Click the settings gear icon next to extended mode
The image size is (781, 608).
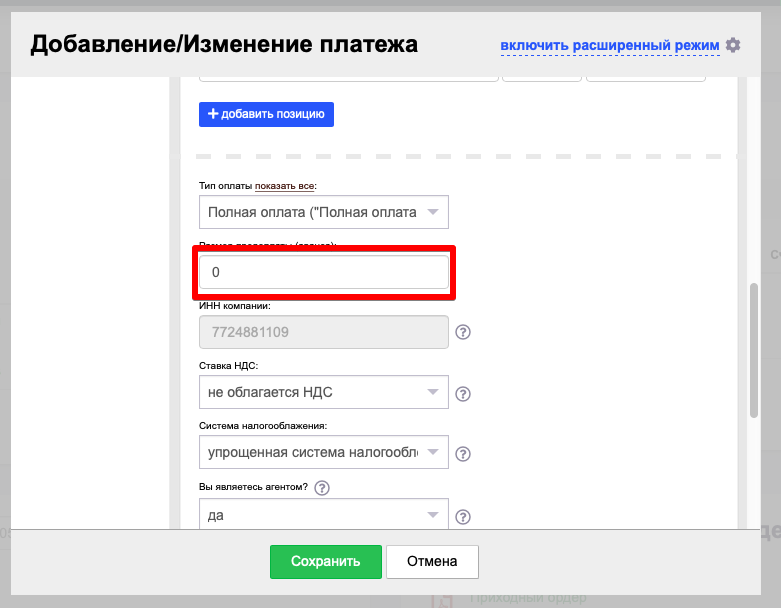pyautogui.click(x=733, y=45)
